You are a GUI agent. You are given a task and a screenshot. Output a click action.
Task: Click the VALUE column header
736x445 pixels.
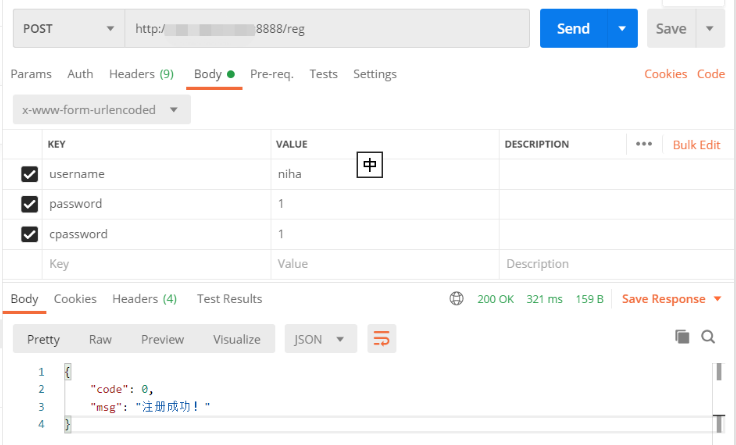[x=291, y=144]
